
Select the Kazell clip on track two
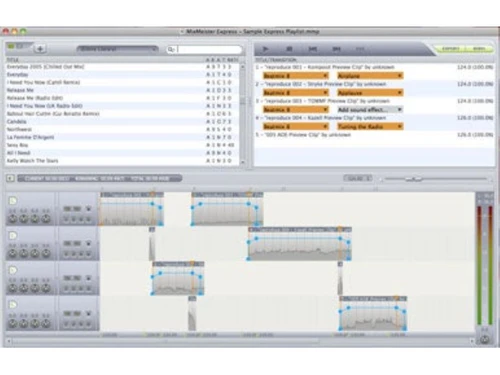point(300,244)
